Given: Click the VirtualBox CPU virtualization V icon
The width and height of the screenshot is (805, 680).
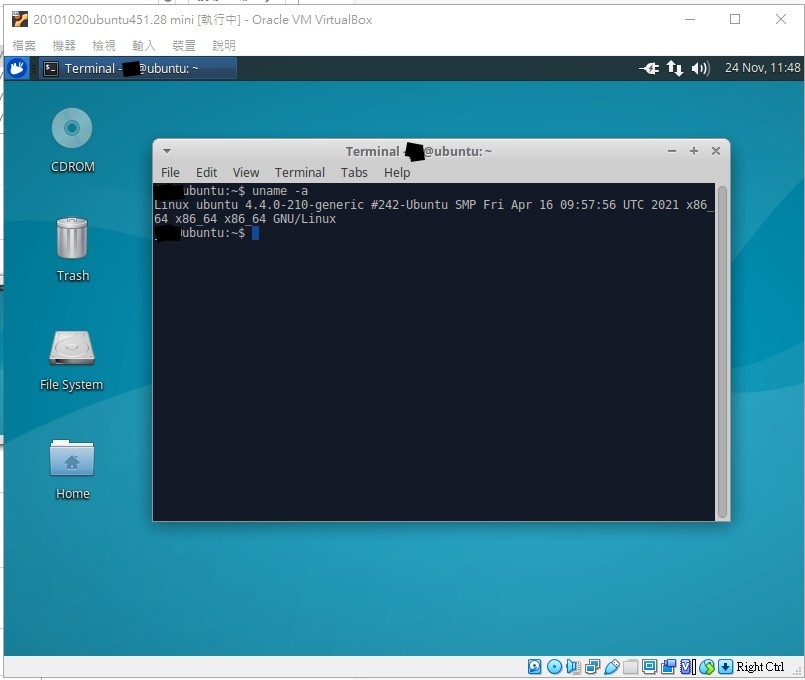Looking at the screenshot, I should (686, 667).
